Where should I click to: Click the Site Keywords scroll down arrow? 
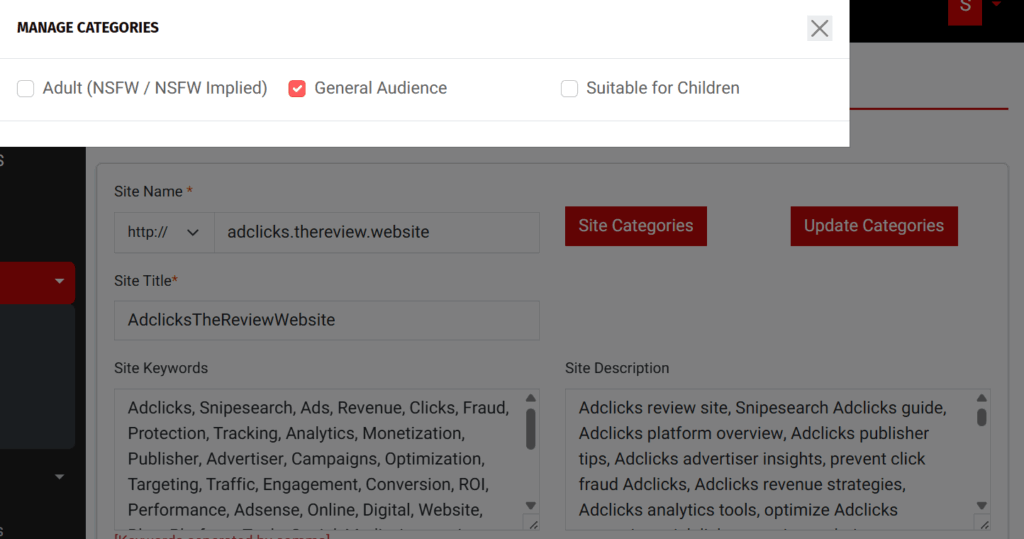[x=530, y=506]
